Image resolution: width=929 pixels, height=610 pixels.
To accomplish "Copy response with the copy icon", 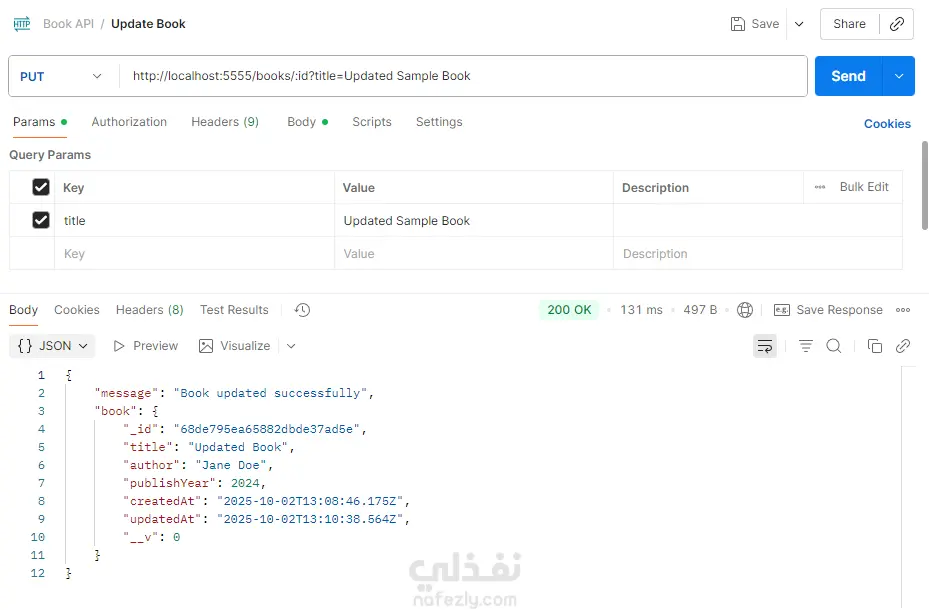I will (874, 346).
